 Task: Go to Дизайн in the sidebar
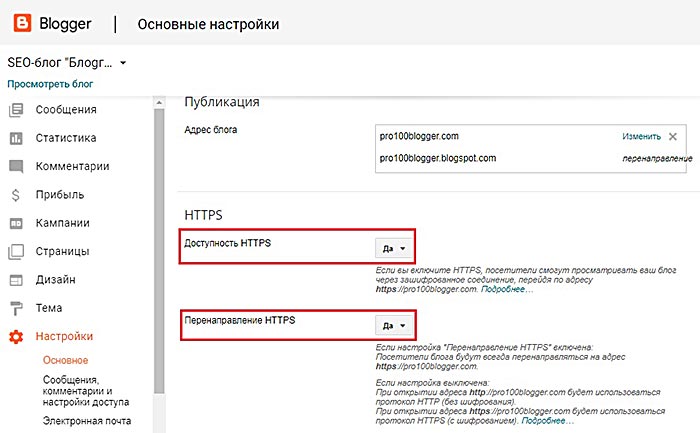(55, 280)
